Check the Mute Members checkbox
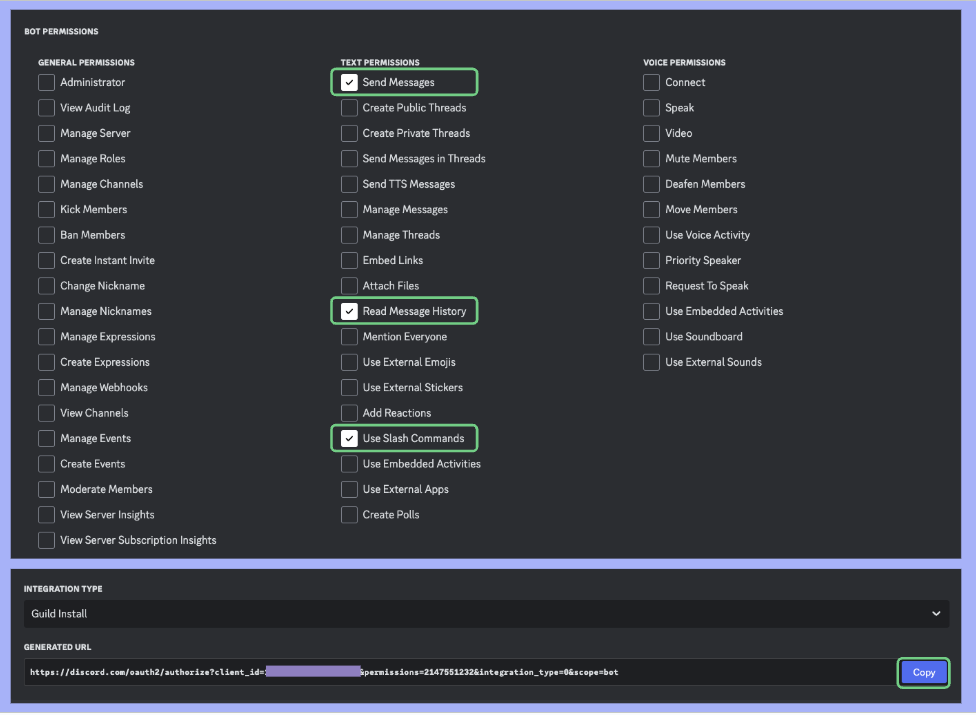 tap(652, 158)
